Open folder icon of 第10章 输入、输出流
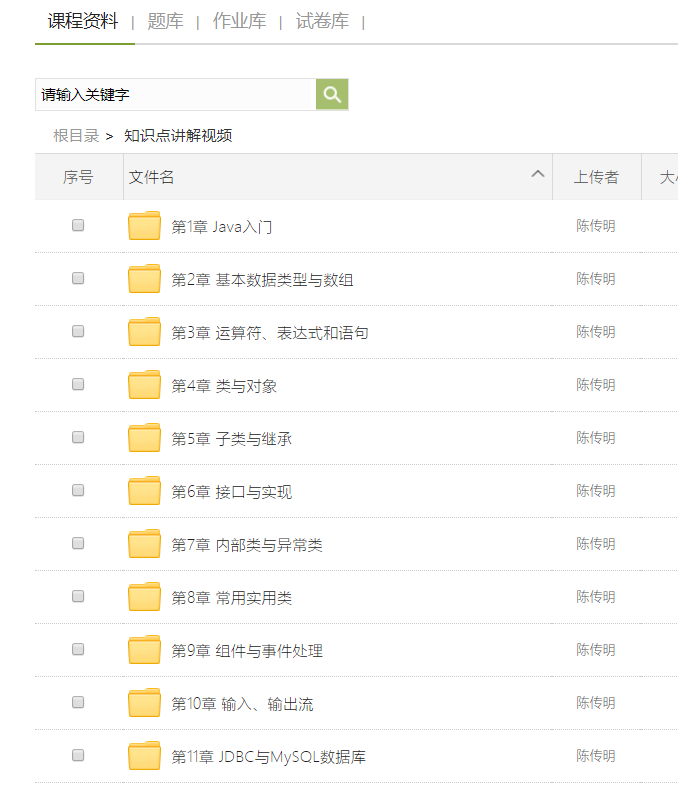 click(144, 704)
